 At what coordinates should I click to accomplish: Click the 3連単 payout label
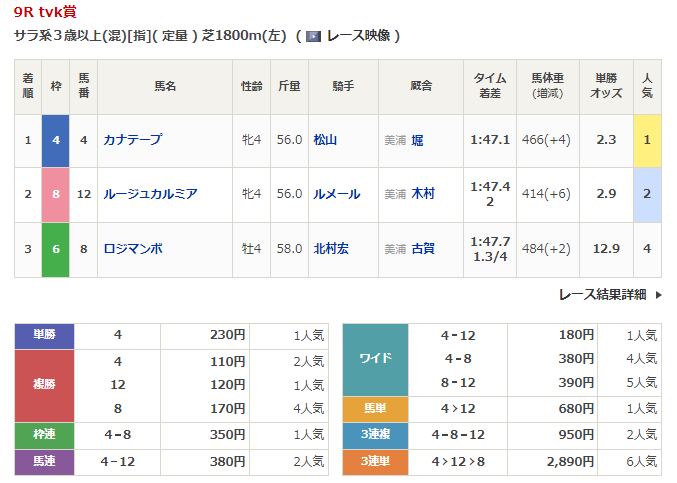point(375,462)
